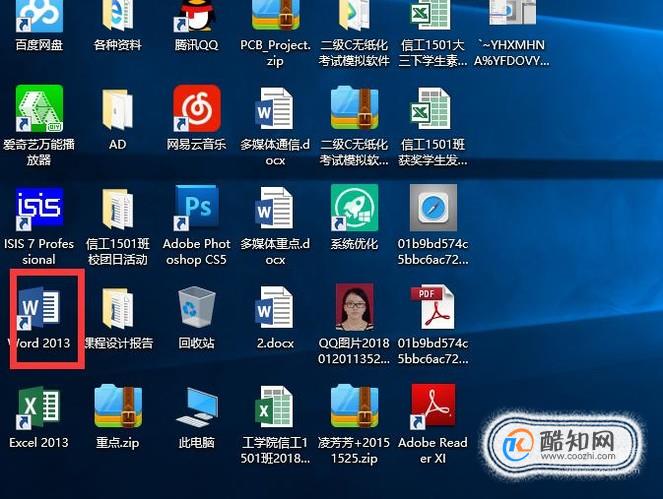Select the `~YHXMHNA%YFDOVY... file icon
This screenshot has height=499, width=663.
click(512, 14)
